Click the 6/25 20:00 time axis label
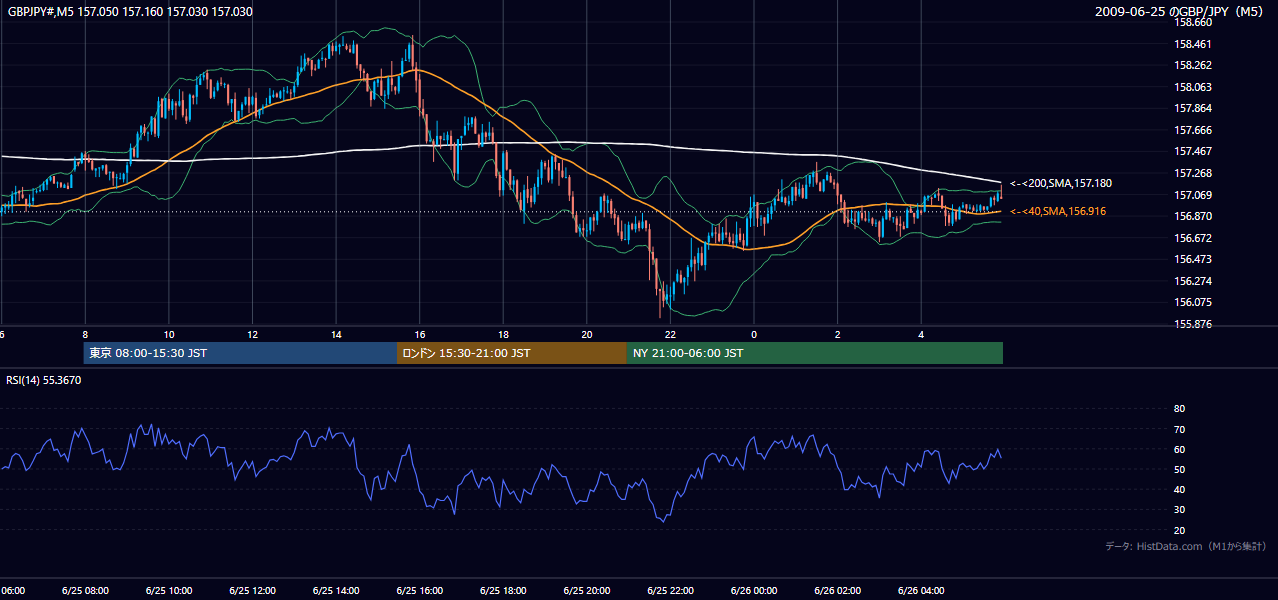Screen dimensions: 1278x600 pos(587,590)
